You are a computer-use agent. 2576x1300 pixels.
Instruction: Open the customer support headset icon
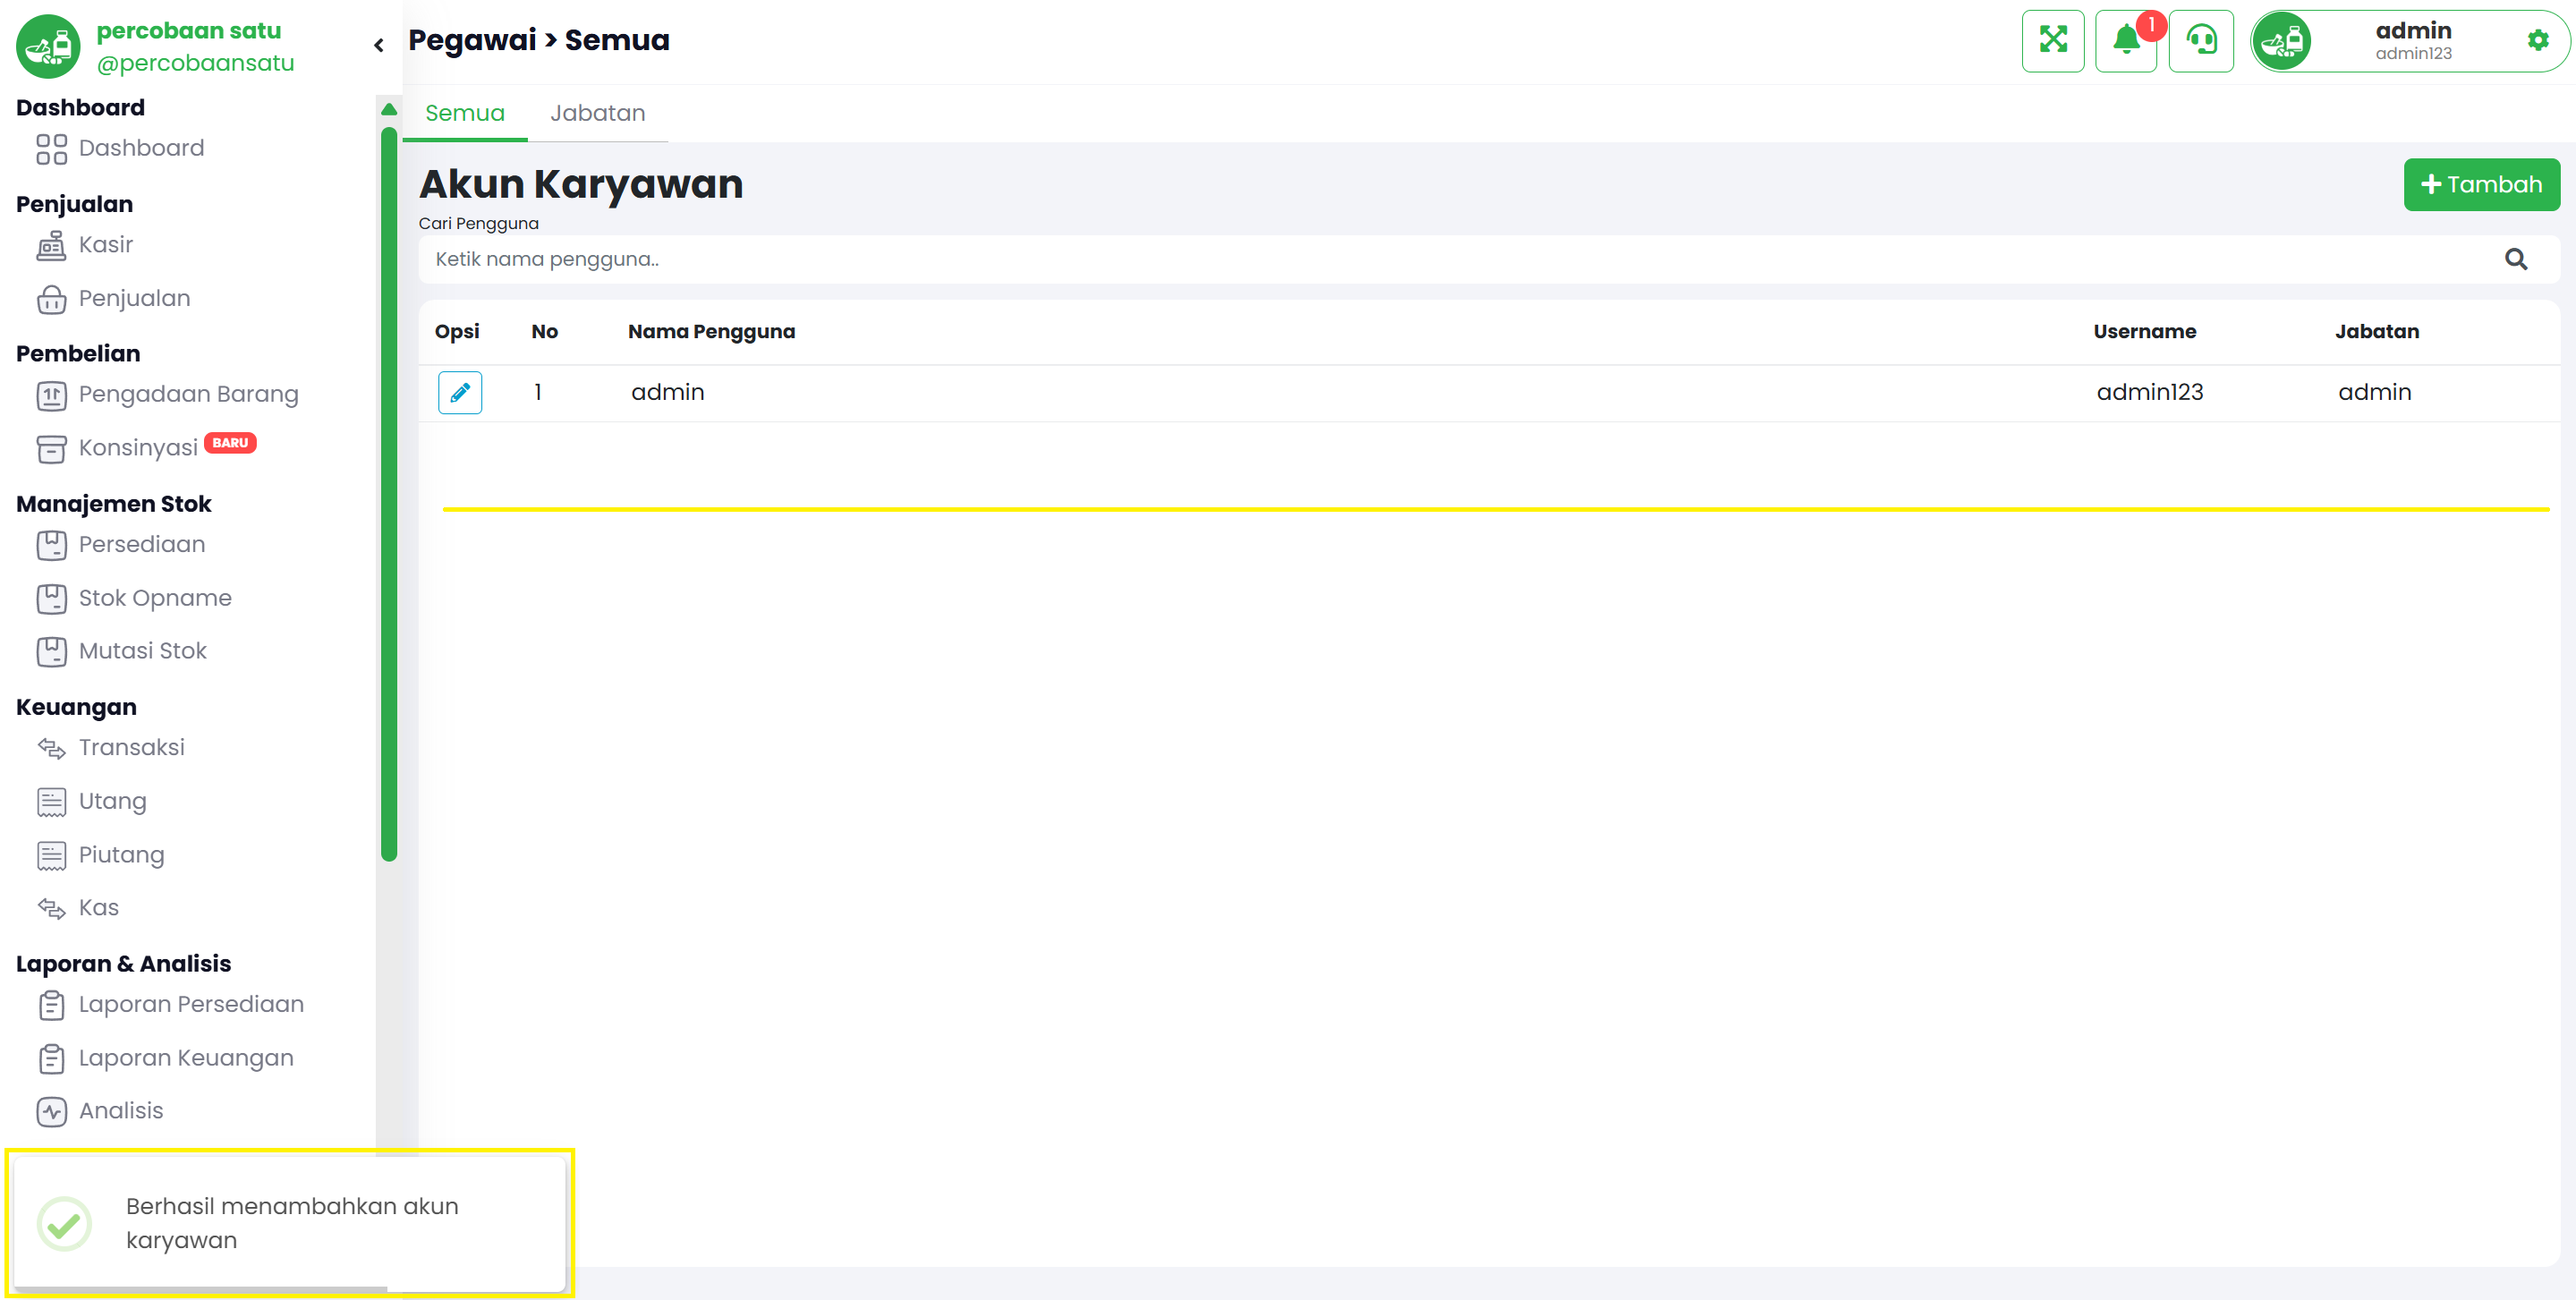tap(2201, 41)
